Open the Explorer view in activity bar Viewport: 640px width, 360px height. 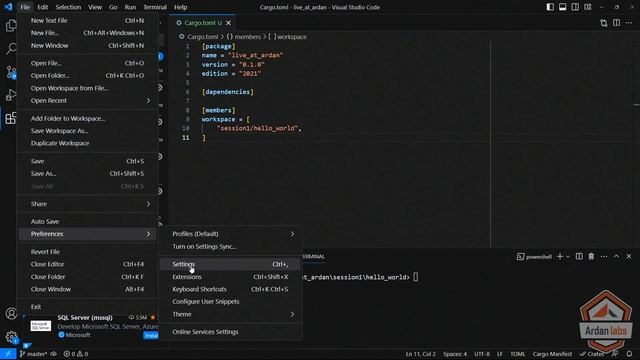(x=11, y=26)
